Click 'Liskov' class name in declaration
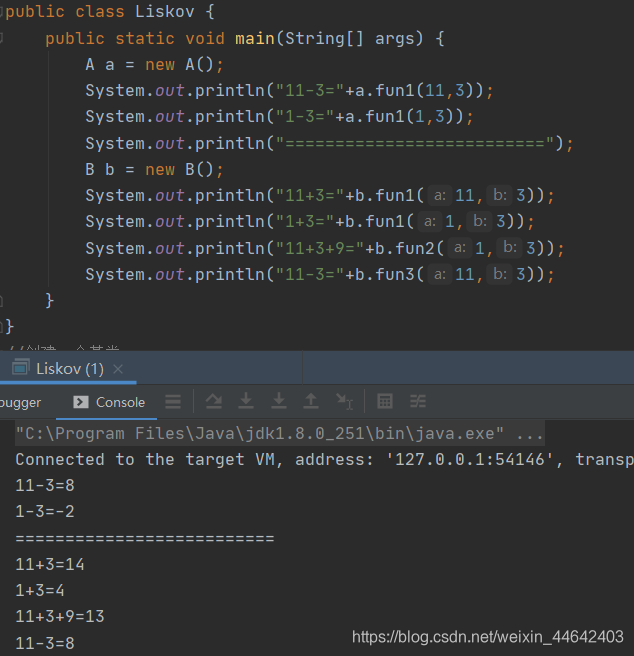634x656 pixels. [164, 12]
